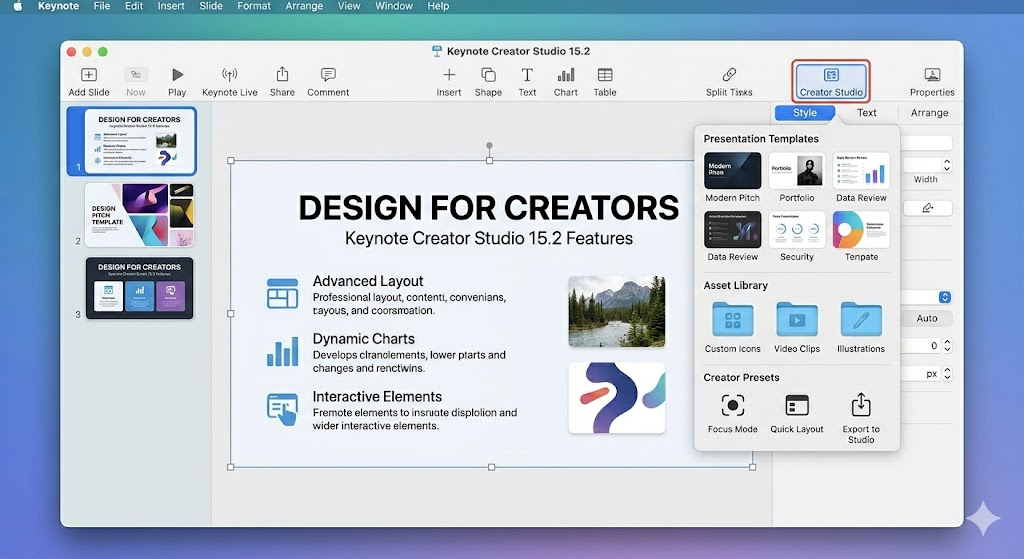Click the Advanced Layout heading text
The width and height of the screenshot is (1024, 559).
[368, 281]
